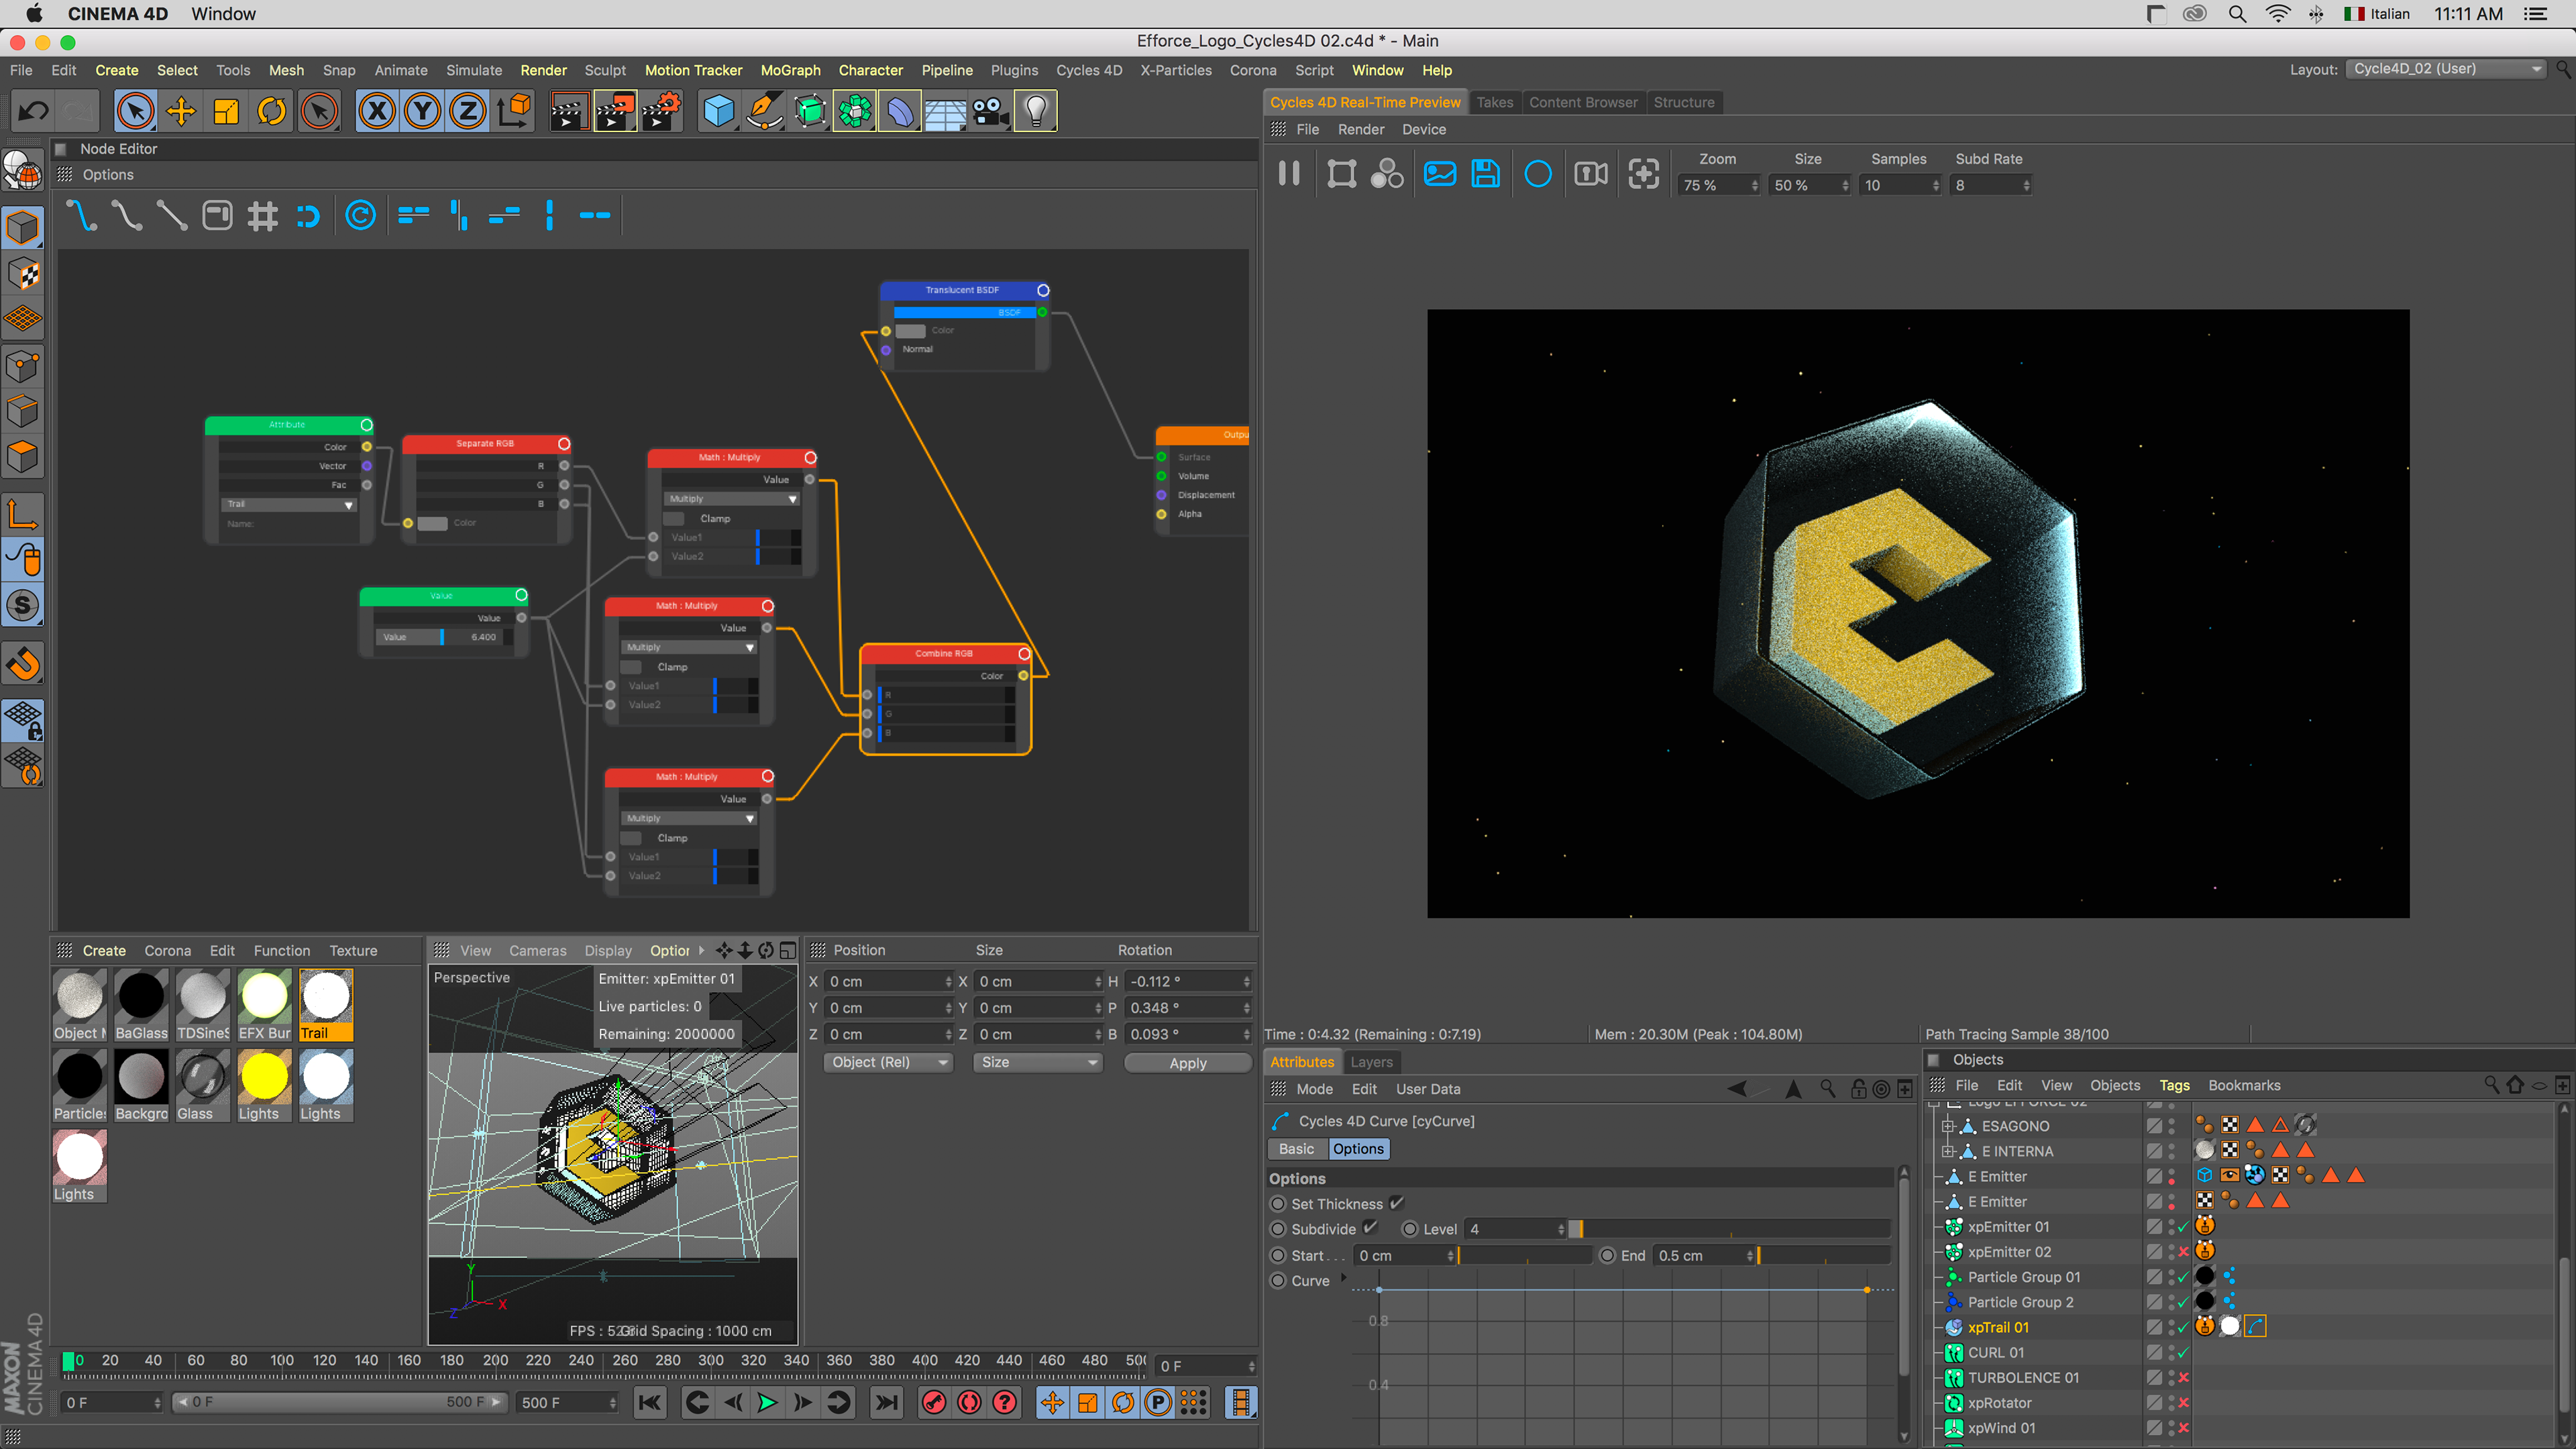Viewport: 2576px width, 1449px height.
Task: Expand the Curve graph disclosure arrow
Action: 1343,1278
